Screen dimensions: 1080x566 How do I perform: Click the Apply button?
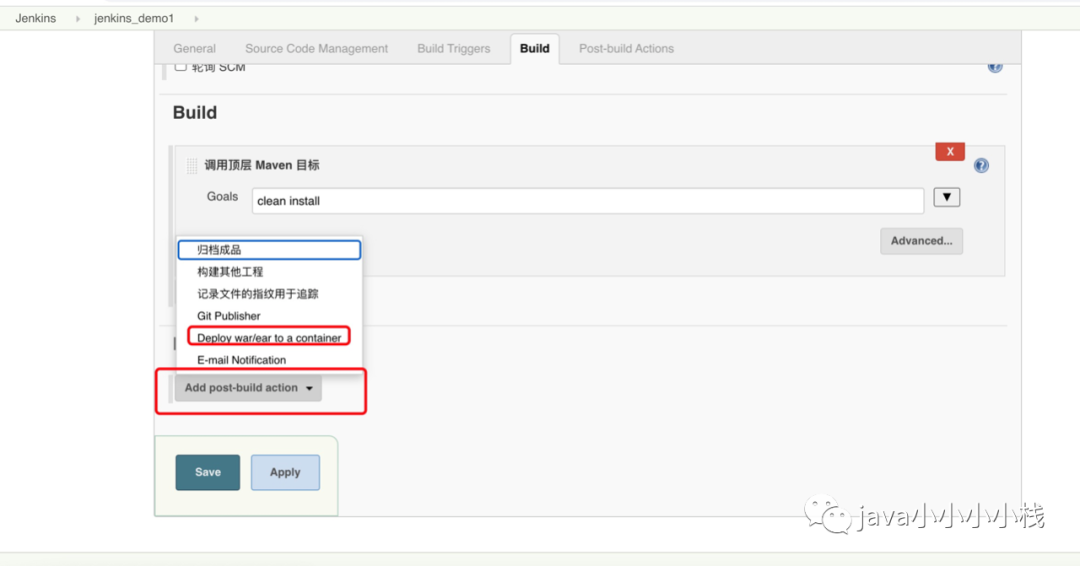click(x=285, y=472)
